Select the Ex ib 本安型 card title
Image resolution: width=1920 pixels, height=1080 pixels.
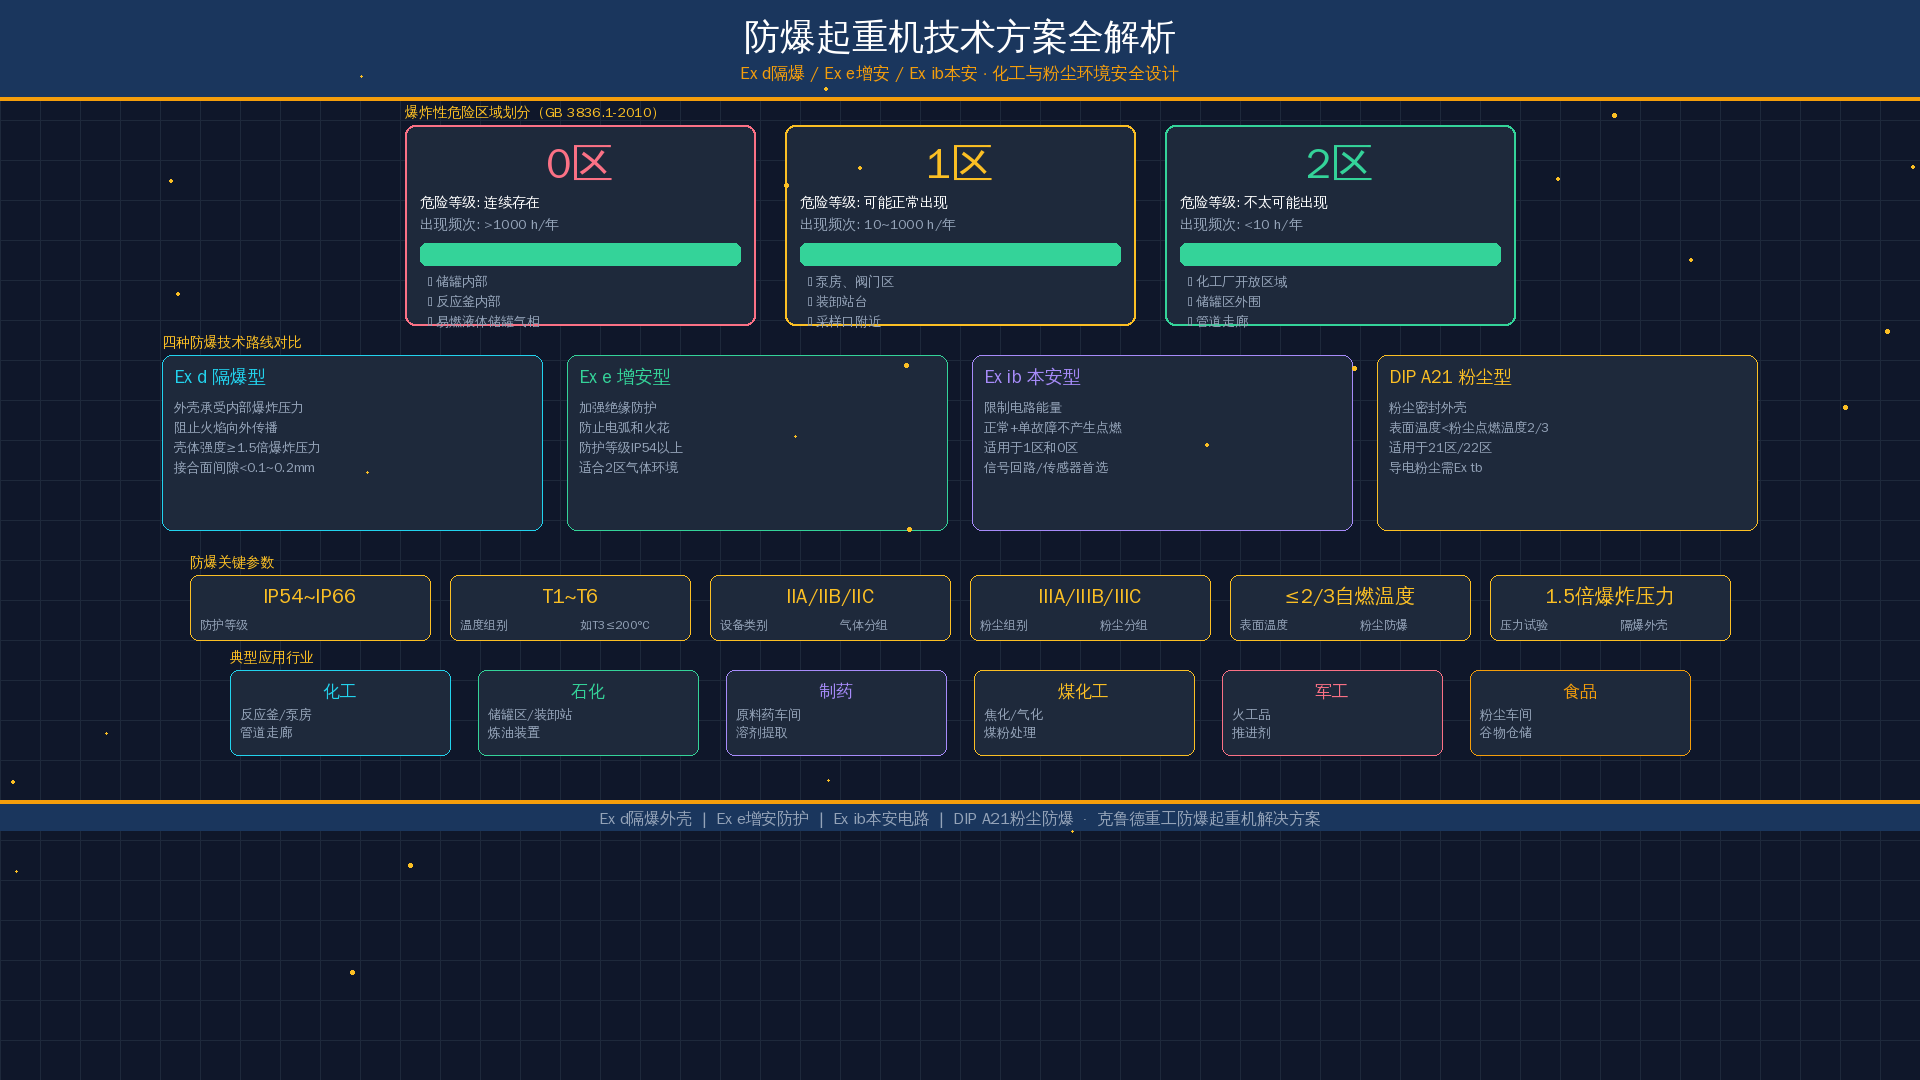coord(1032,377)
